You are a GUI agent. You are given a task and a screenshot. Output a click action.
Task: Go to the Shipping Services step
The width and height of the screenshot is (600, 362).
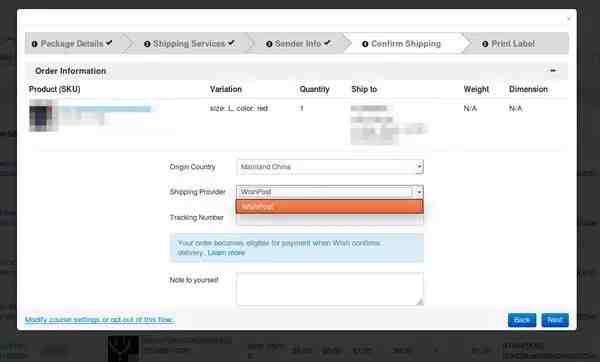coord(189,44)
